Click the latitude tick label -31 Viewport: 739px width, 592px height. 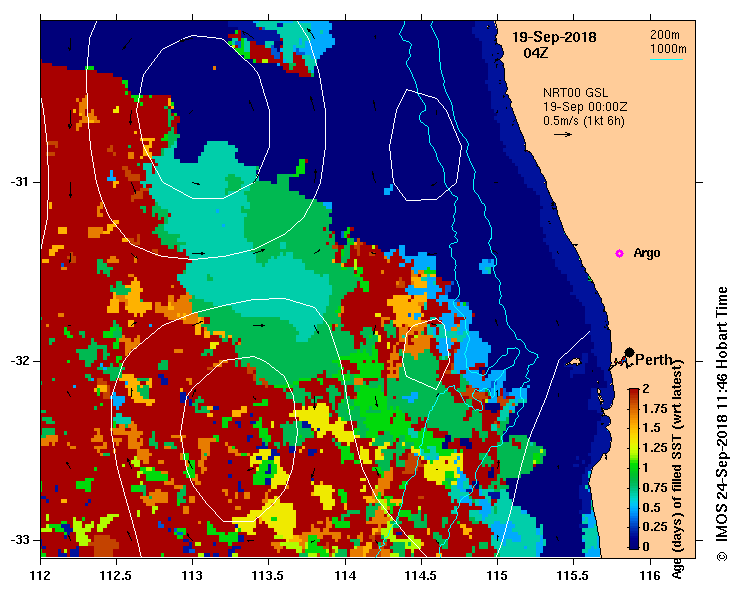point(19,182)
